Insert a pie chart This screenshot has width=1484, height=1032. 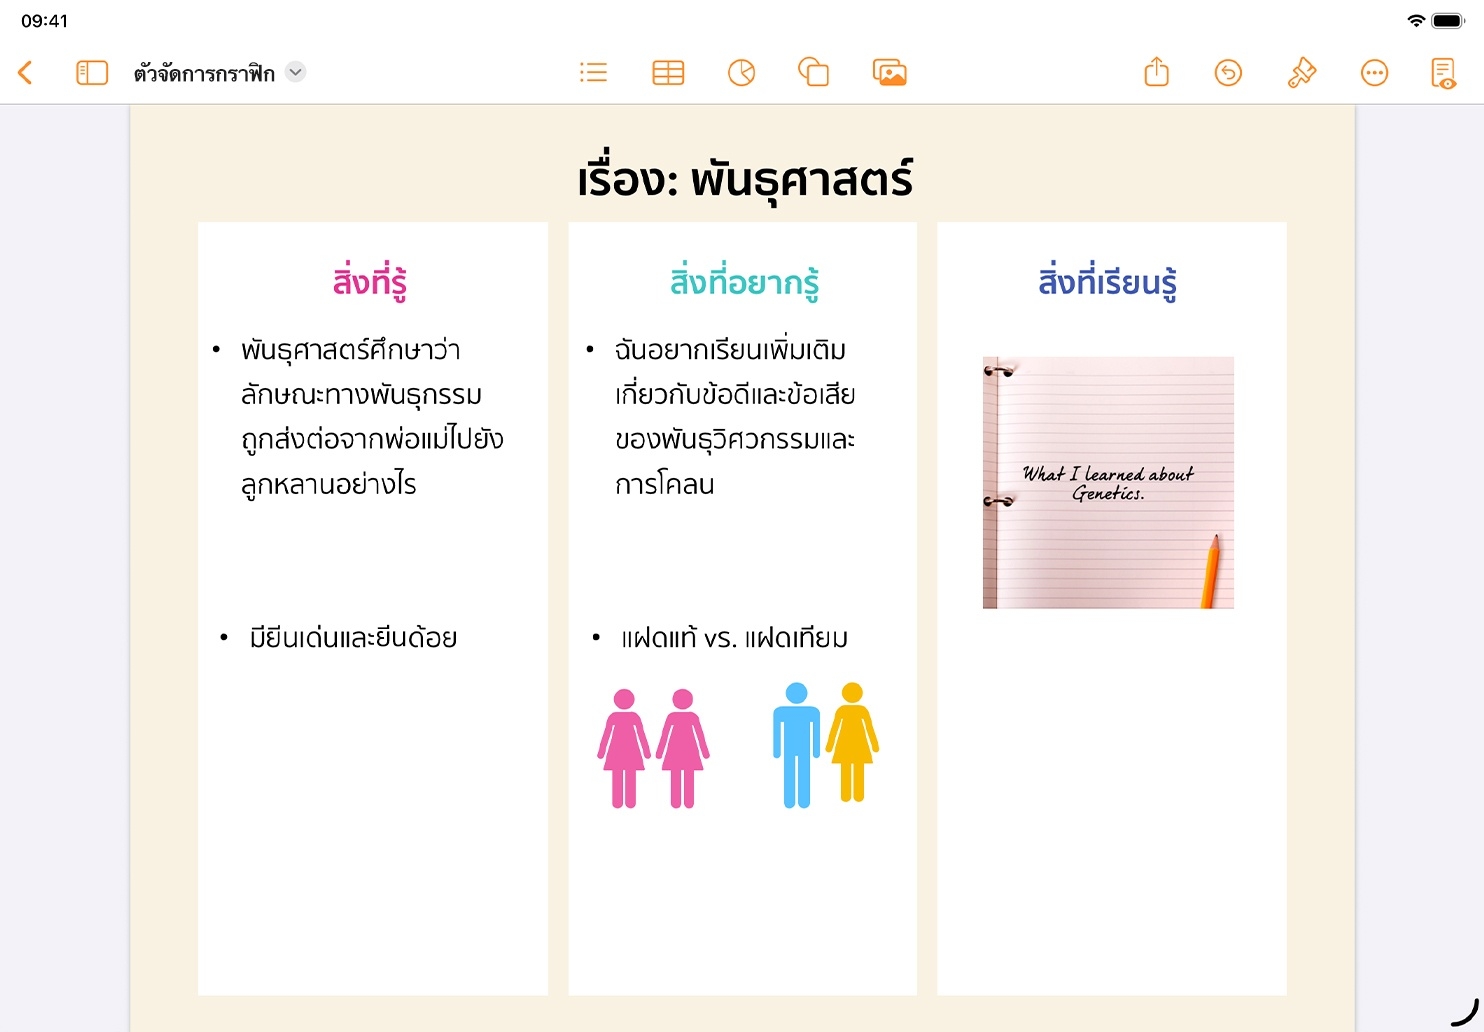click(741, 72)
